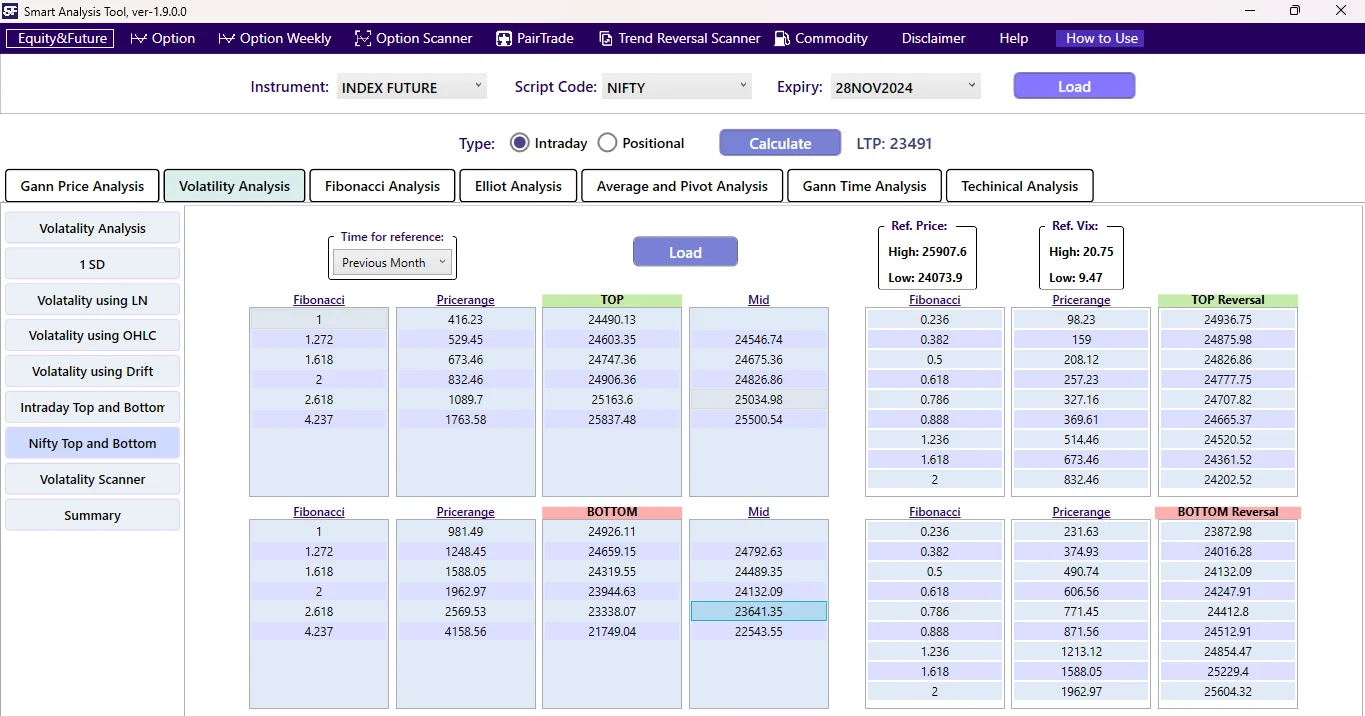Open the Gann Time Analysis tab

(x=863, y=186)
